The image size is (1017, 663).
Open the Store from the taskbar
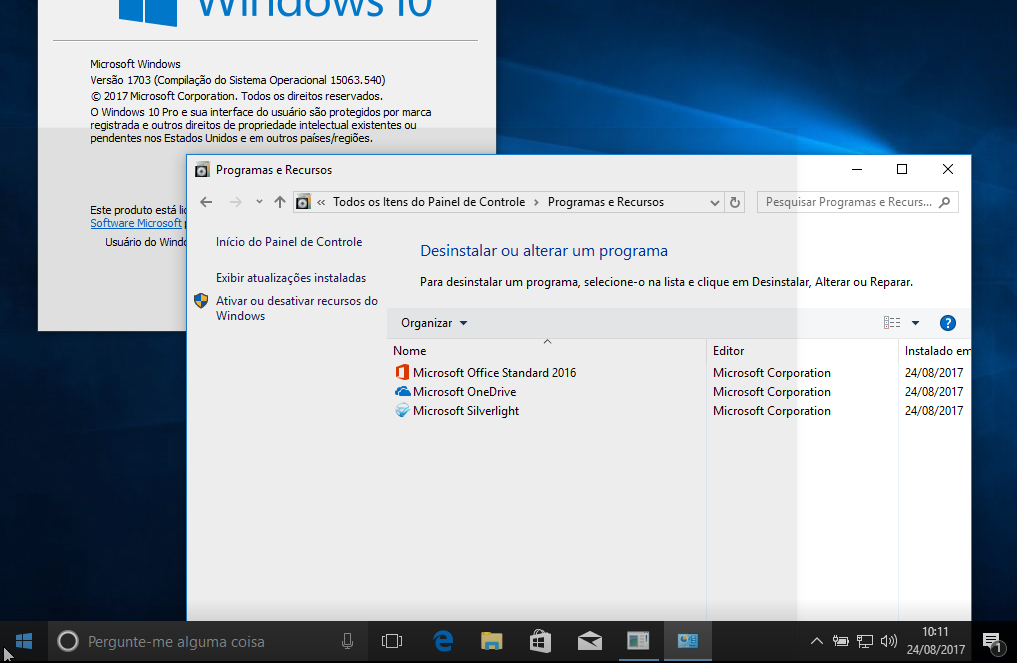tap(540, 642)
